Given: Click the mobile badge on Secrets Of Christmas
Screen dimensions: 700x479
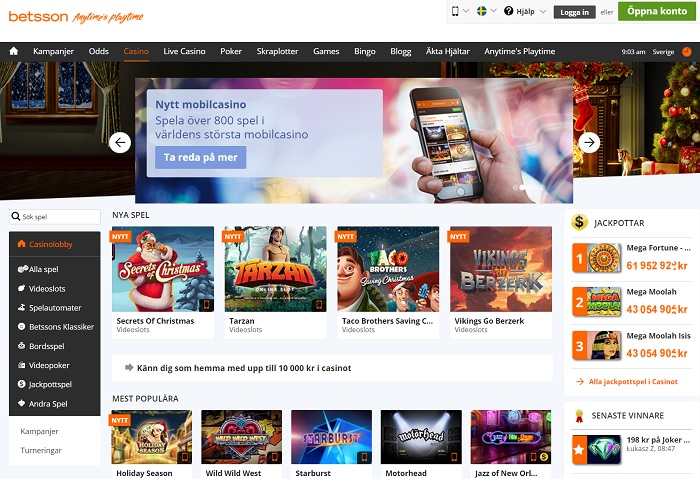Looking at the screenshot, I should (206, 305).
